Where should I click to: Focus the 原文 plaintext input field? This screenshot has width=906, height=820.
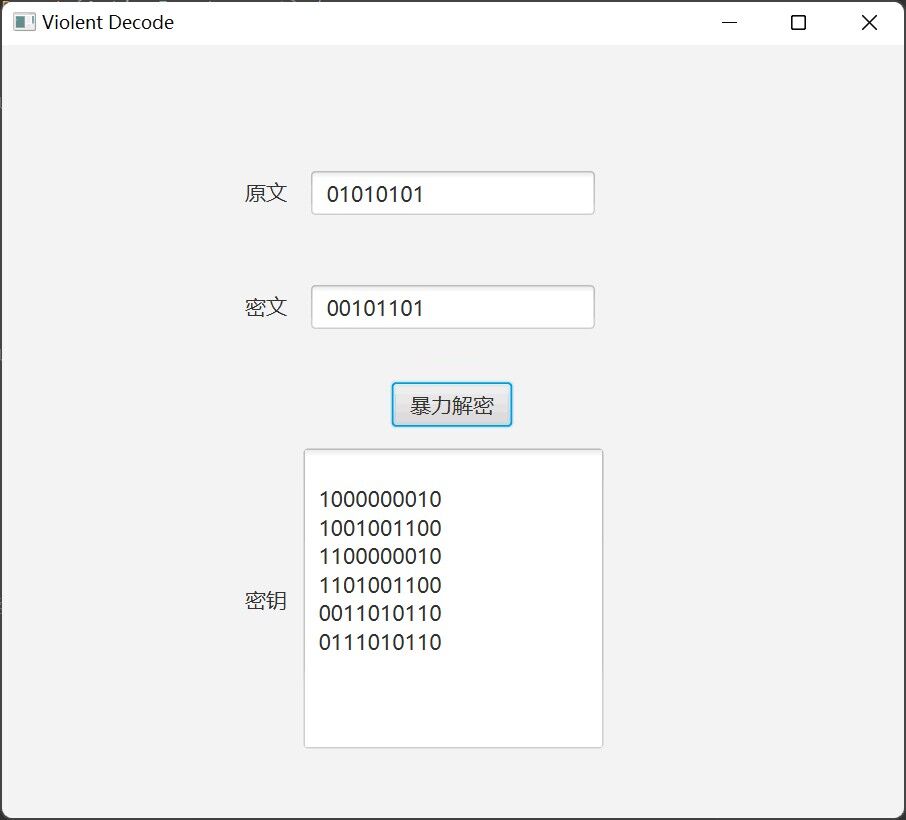click(453, 193)
